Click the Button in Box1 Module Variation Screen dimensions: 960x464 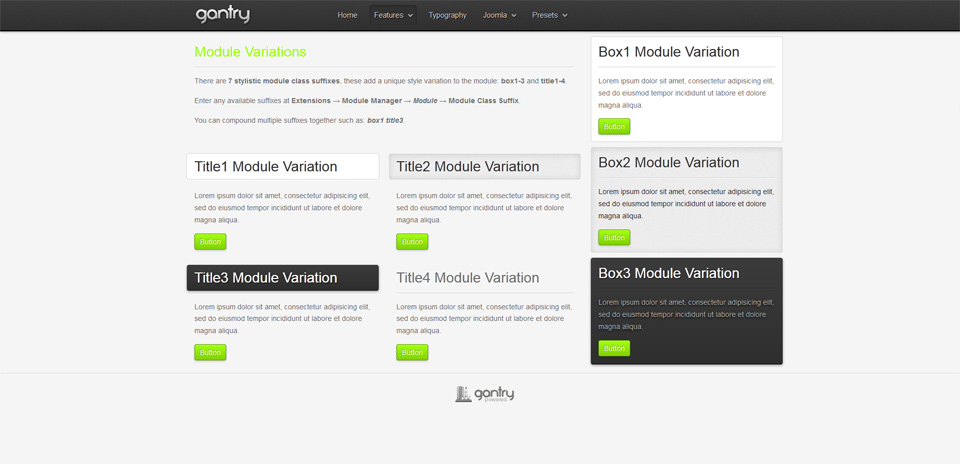[614, 127]
